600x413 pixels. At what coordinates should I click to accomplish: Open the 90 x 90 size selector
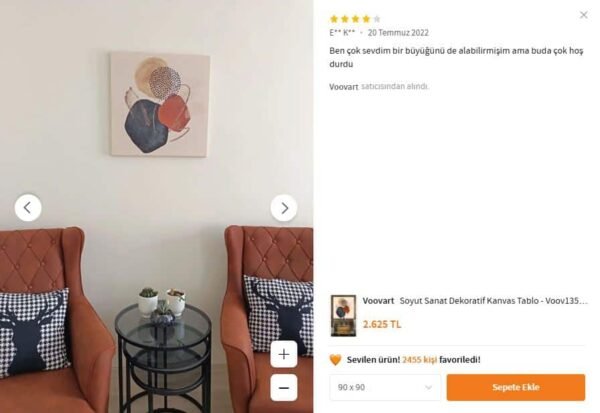click(x=385, y=387)
